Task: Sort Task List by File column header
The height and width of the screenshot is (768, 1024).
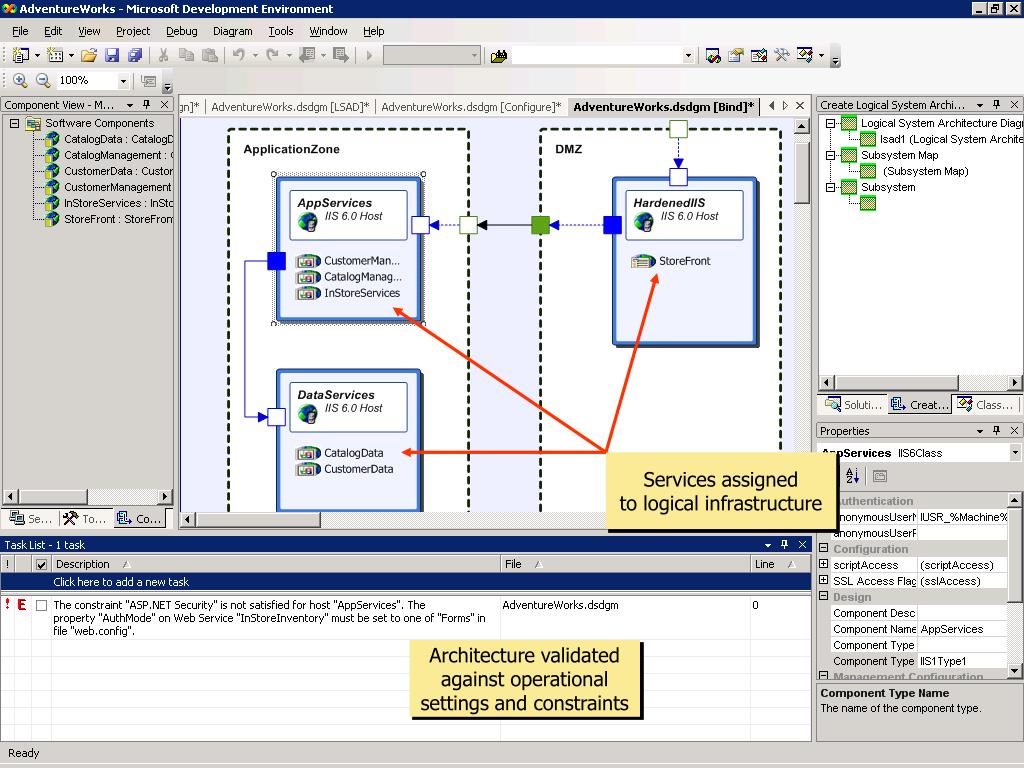Action: tap(626, 564)
